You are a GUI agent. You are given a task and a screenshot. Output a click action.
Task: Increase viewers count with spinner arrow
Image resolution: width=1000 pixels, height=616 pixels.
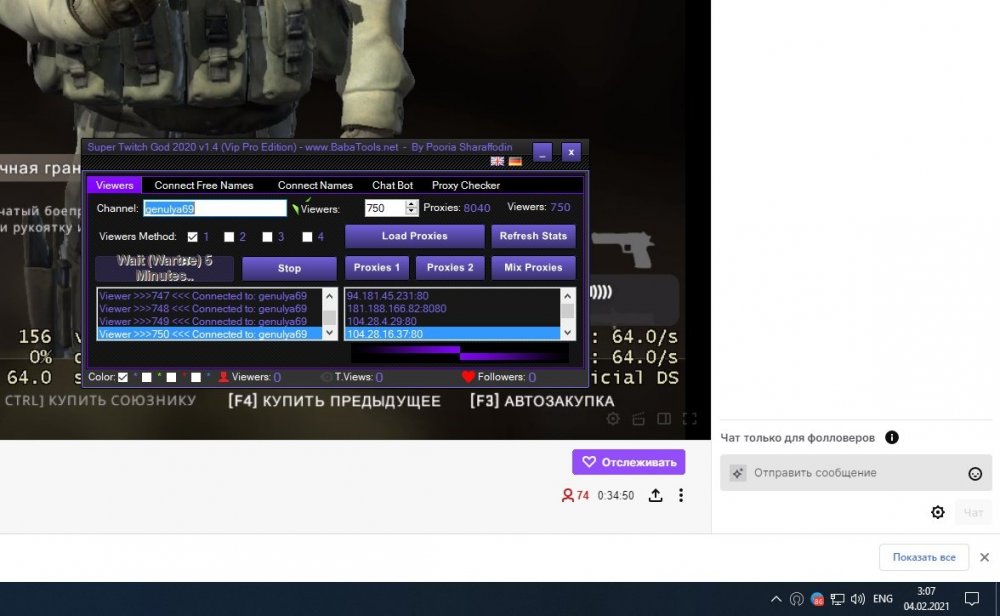coord(411,204)
